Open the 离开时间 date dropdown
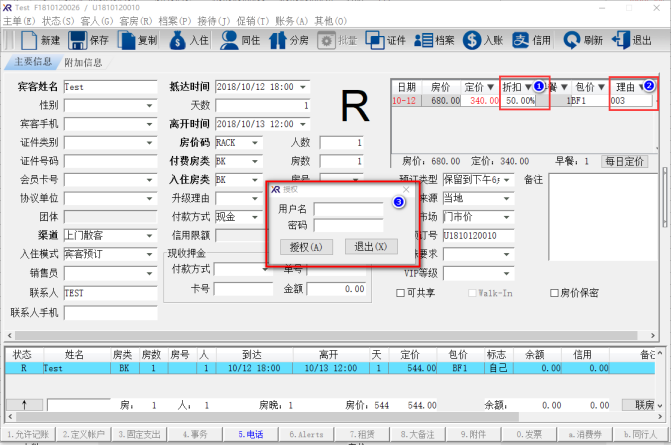 click(x=303, y=124)
